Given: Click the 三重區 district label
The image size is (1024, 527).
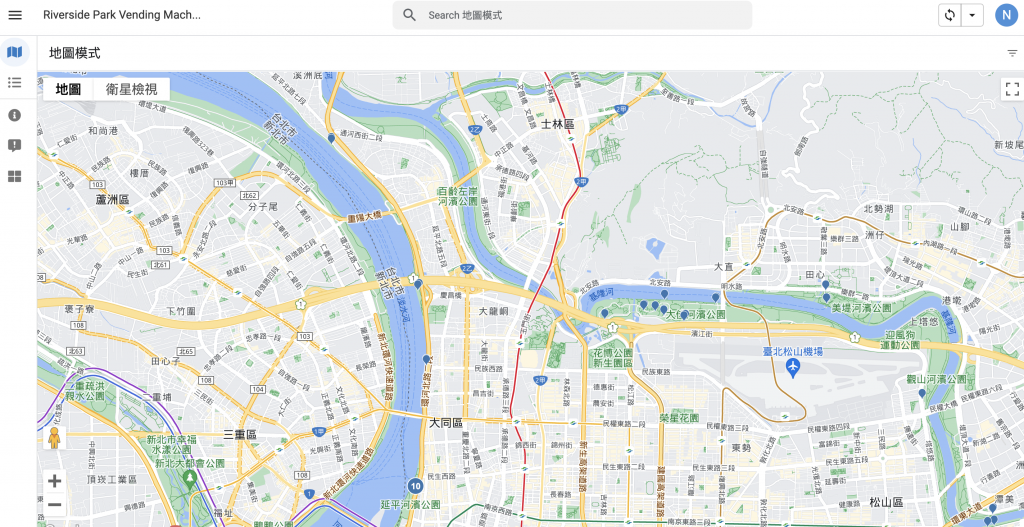Looking at the screenshot, I should pyautogui.click(x=240, y=434).
